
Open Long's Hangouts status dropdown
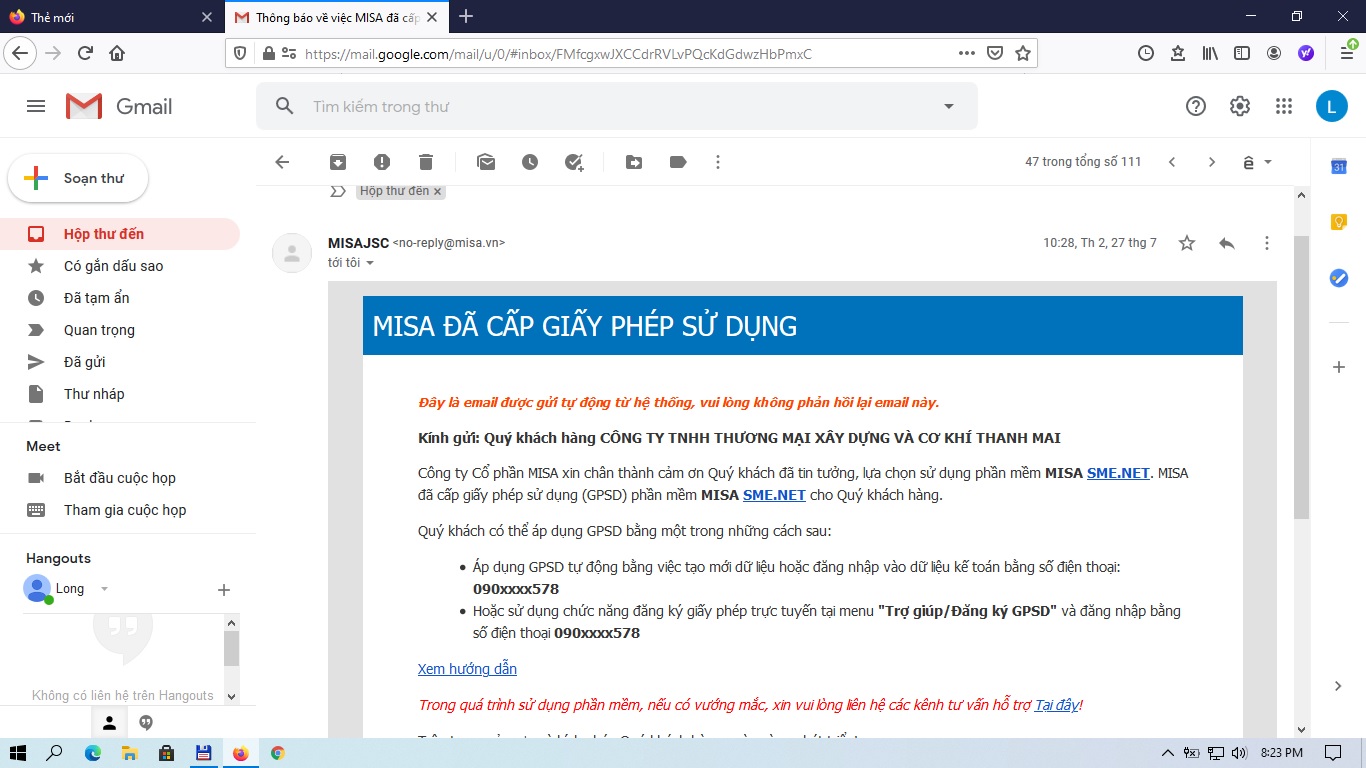coord(104,589)
